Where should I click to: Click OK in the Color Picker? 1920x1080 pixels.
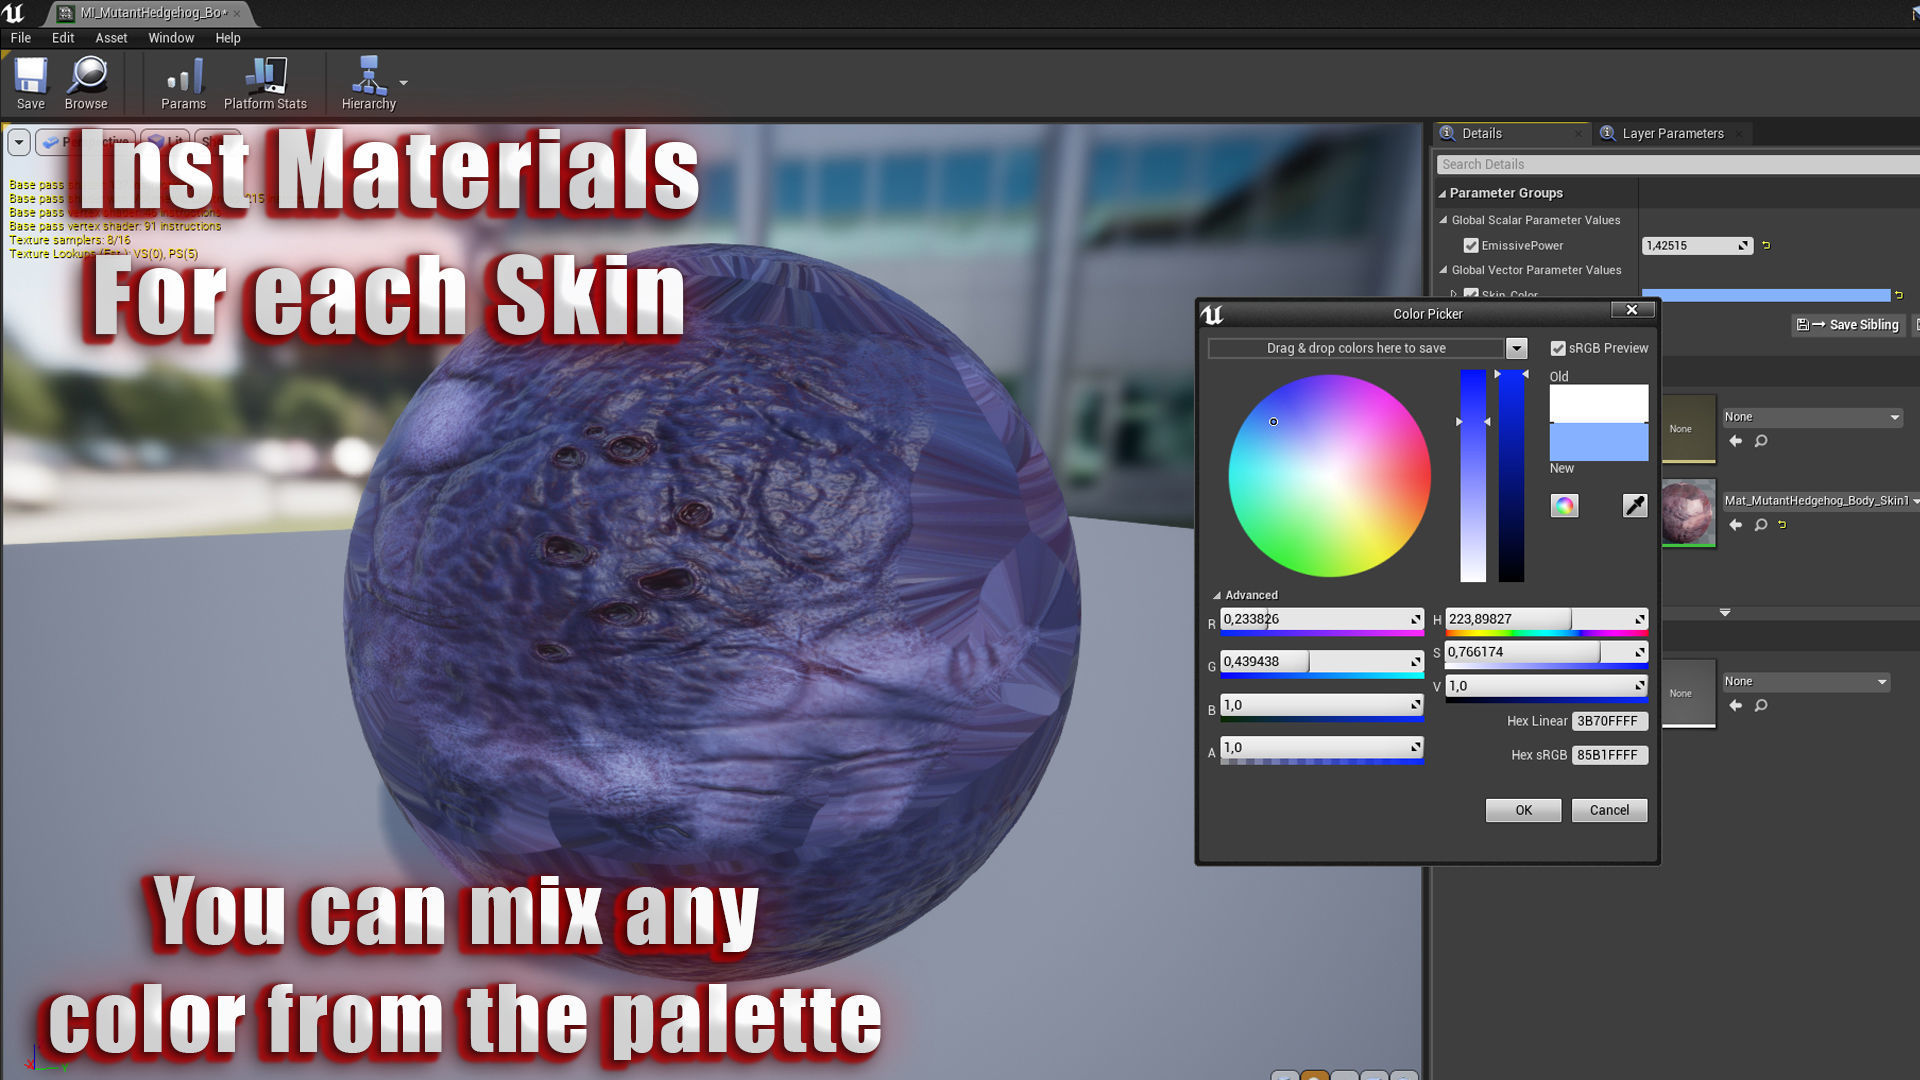pyautogui.click(x=1523, y=810)
